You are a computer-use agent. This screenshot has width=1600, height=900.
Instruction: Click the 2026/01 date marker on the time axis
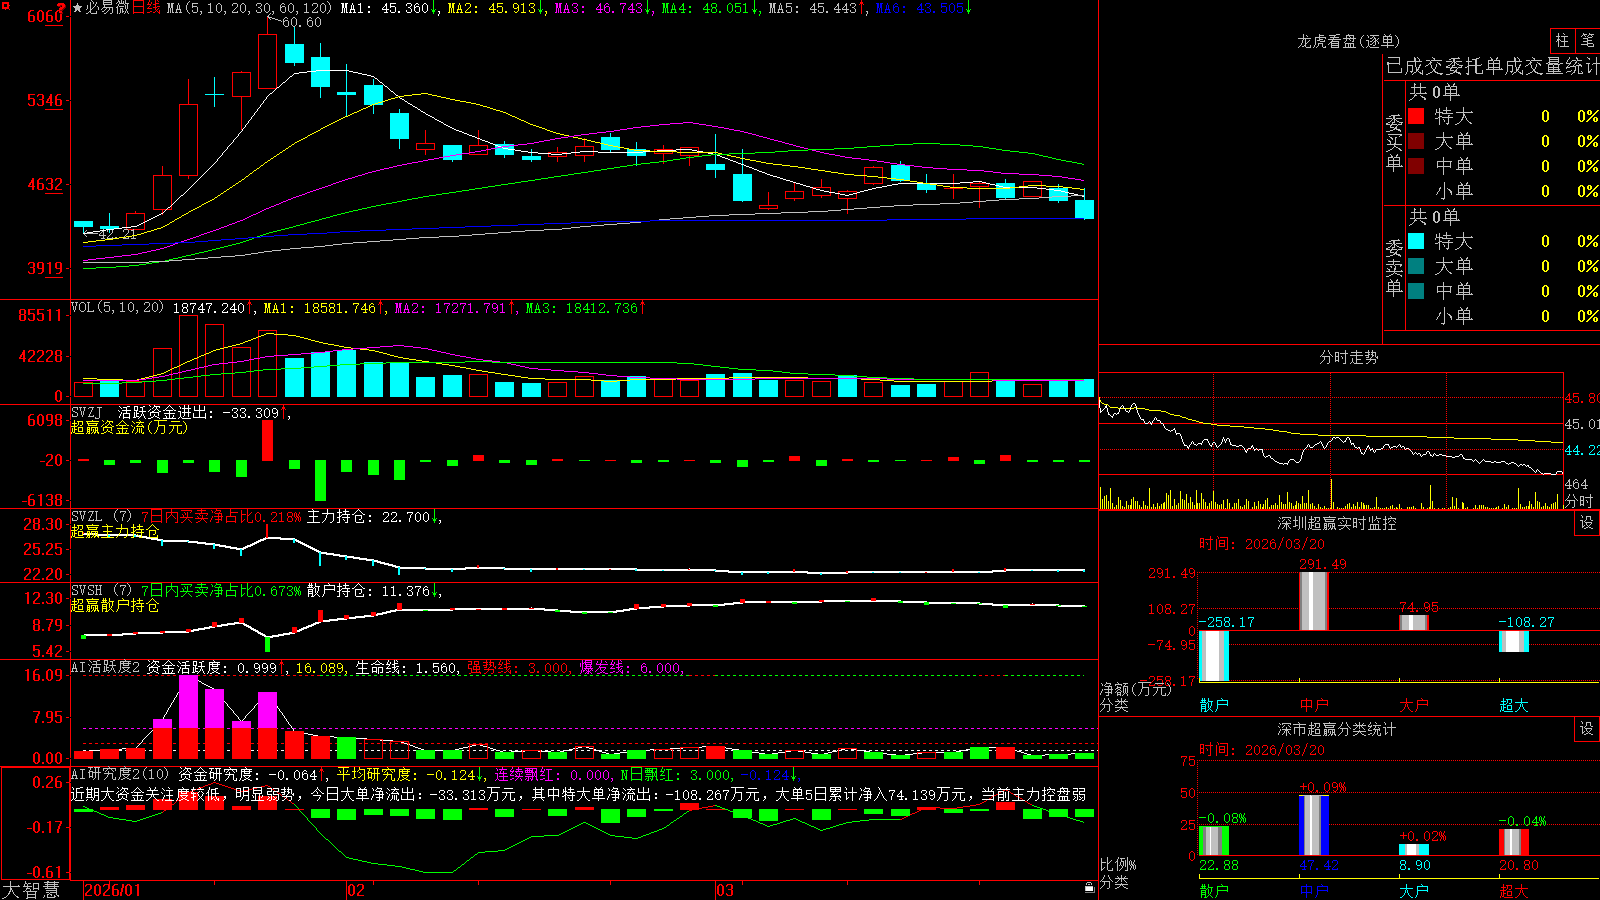click(113, 890)
